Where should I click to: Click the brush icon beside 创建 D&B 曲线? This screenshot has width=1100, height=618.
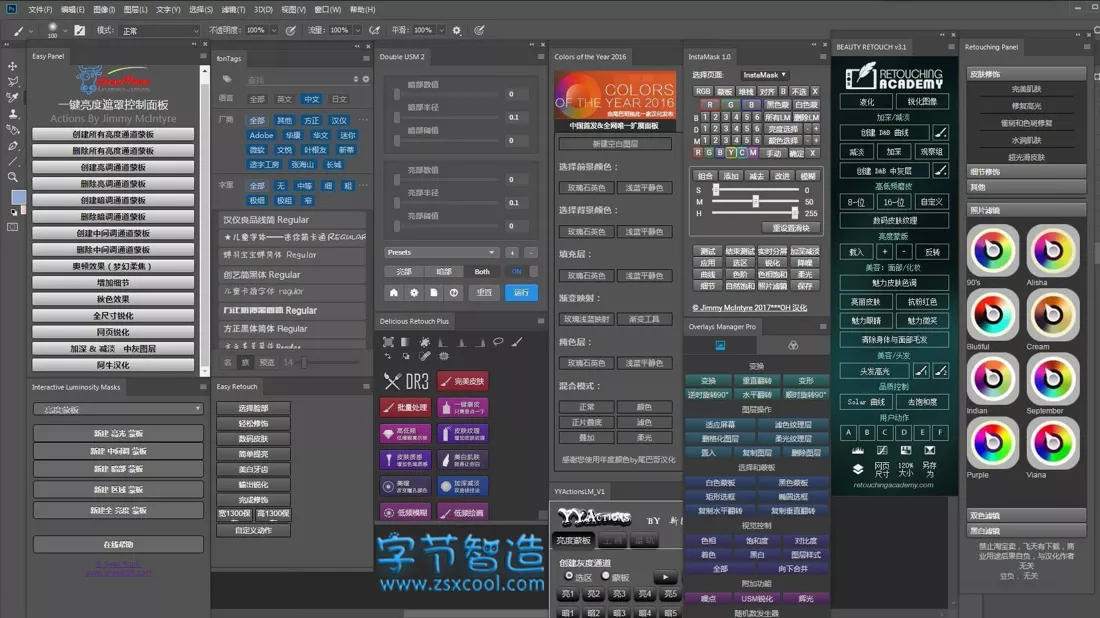[x=941, y=132]
